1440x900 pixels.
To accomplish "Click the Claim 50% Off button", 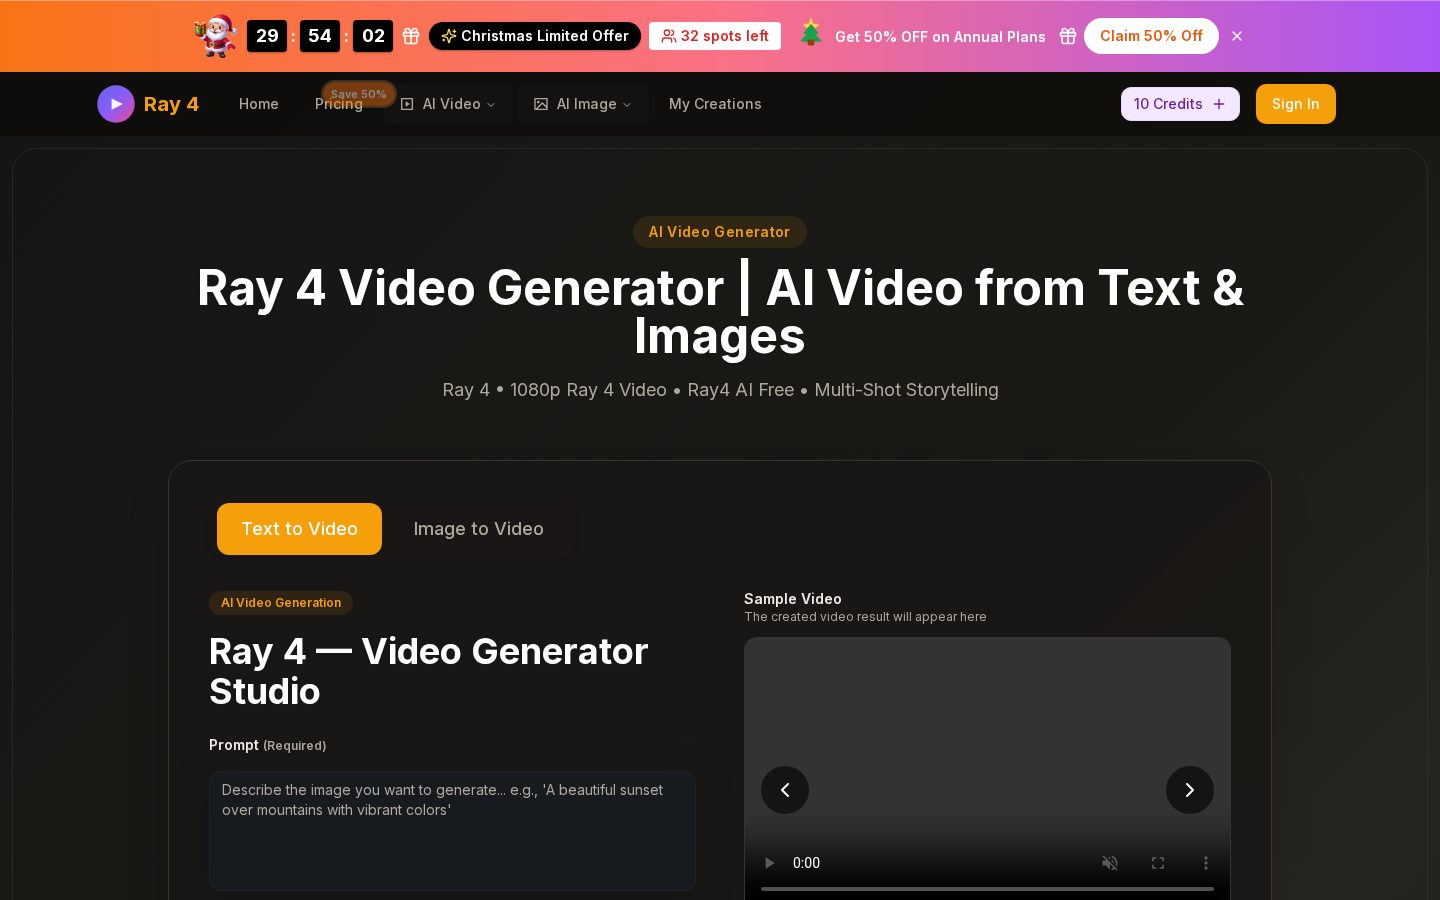I will pyautogui.click(x=1151, y=36).
